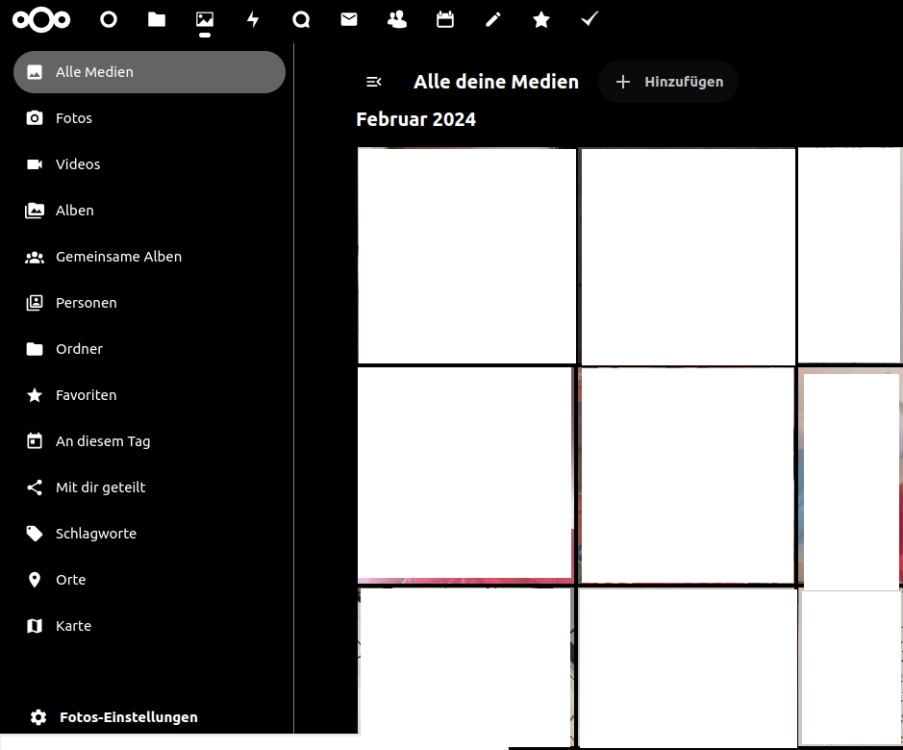The image size is (903, 750).
Task: Click the Orte location pin icon
Action: pos(35,579)
